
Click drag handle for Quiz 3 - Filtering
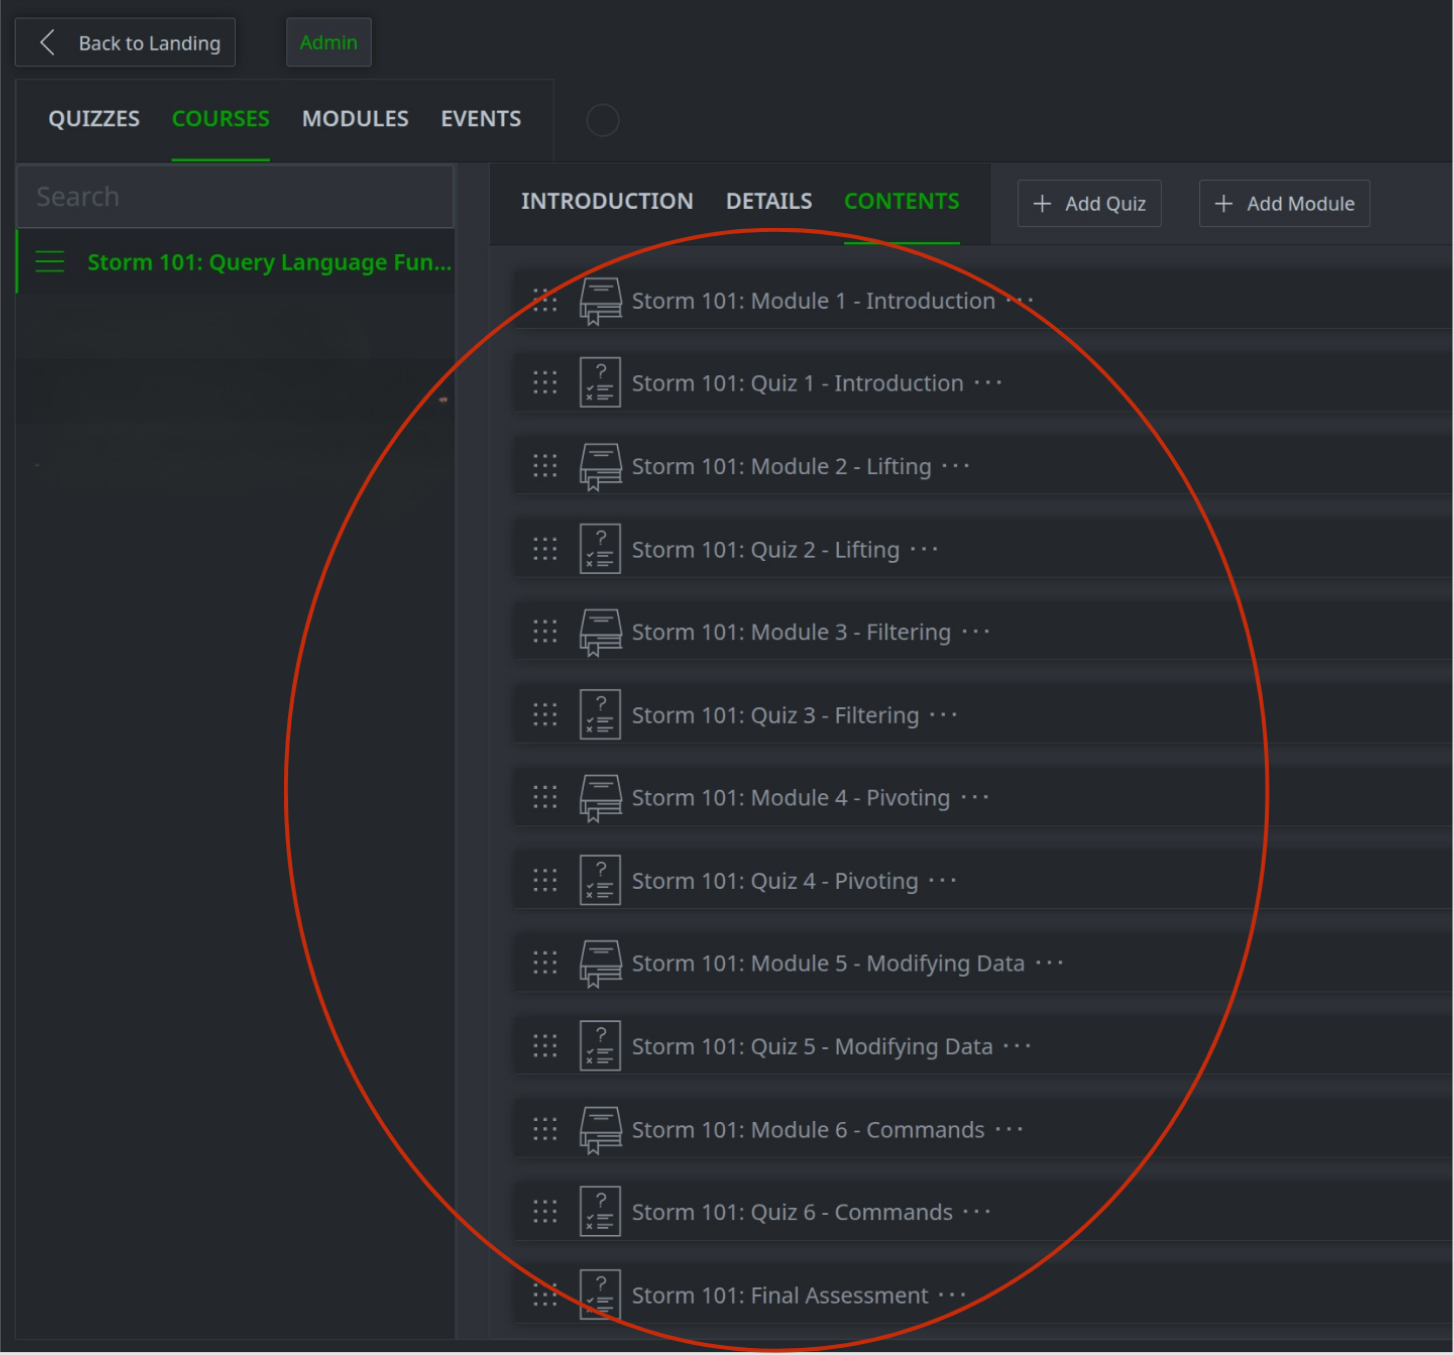coord(545,715)
